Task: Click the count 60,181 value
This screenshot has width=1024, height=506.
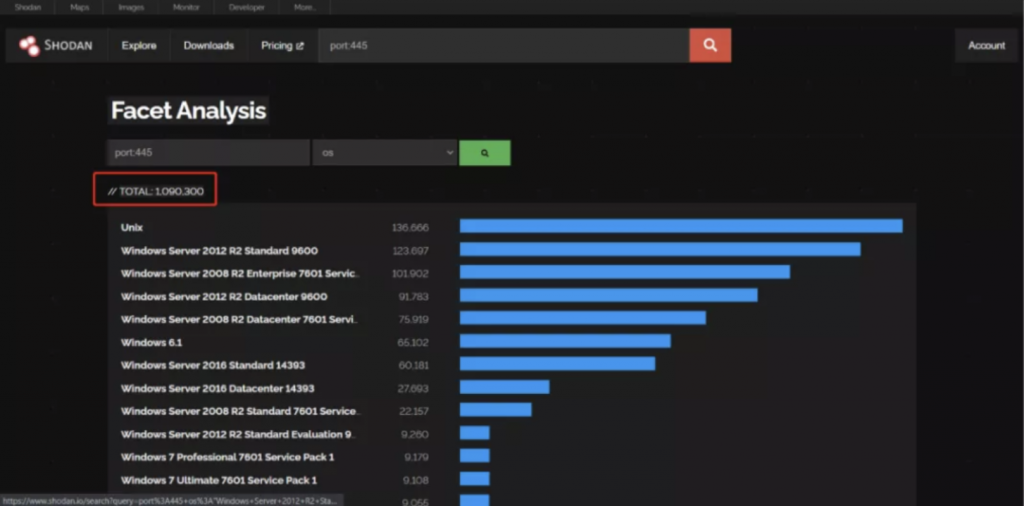Action: [x=413, y=365]
